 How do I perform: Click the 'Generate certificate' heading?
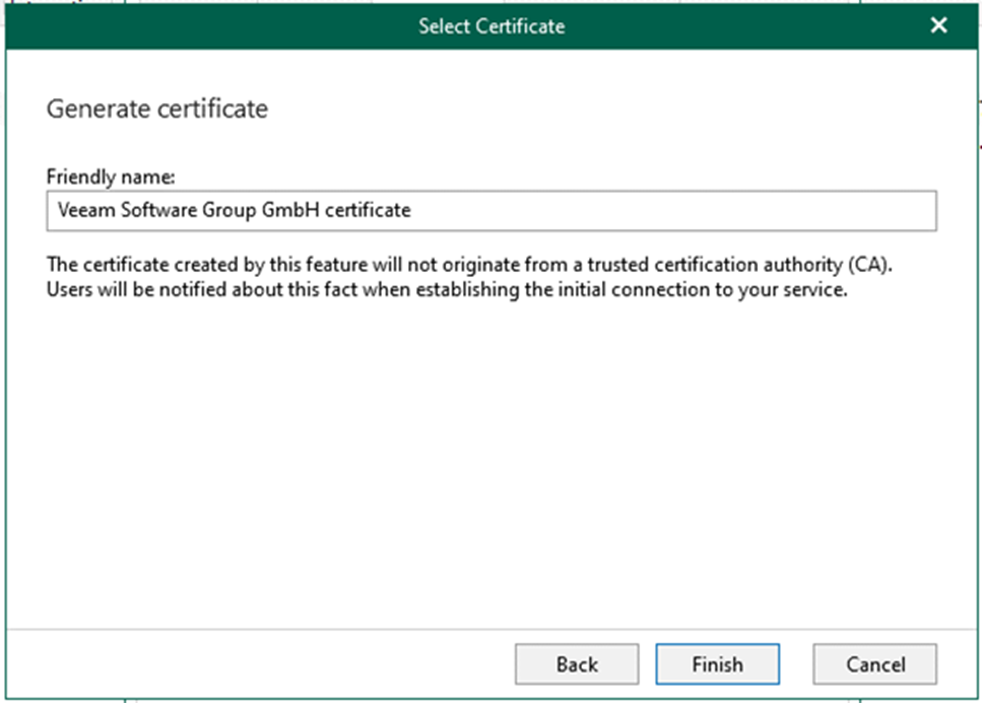pyautogui.click(x=157, y=108)
